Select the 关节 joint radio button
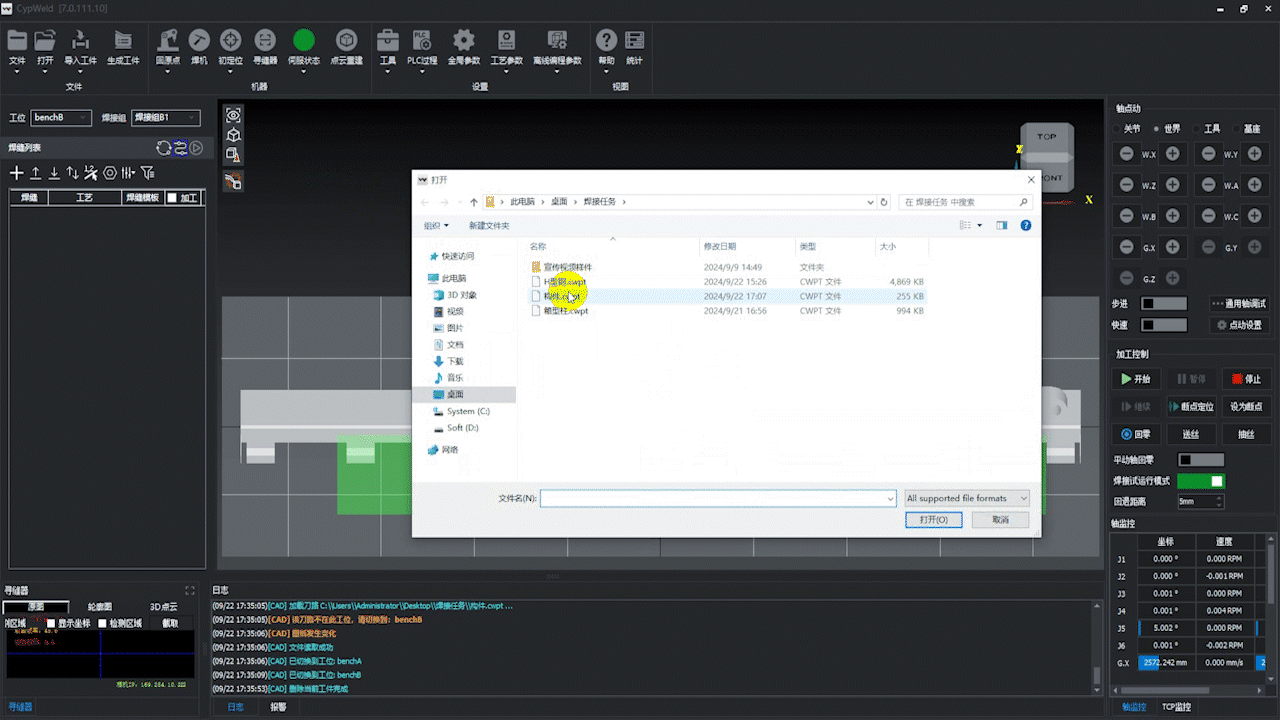Viewport: 1280px width, 720px height. click(x=1117, y=129)
